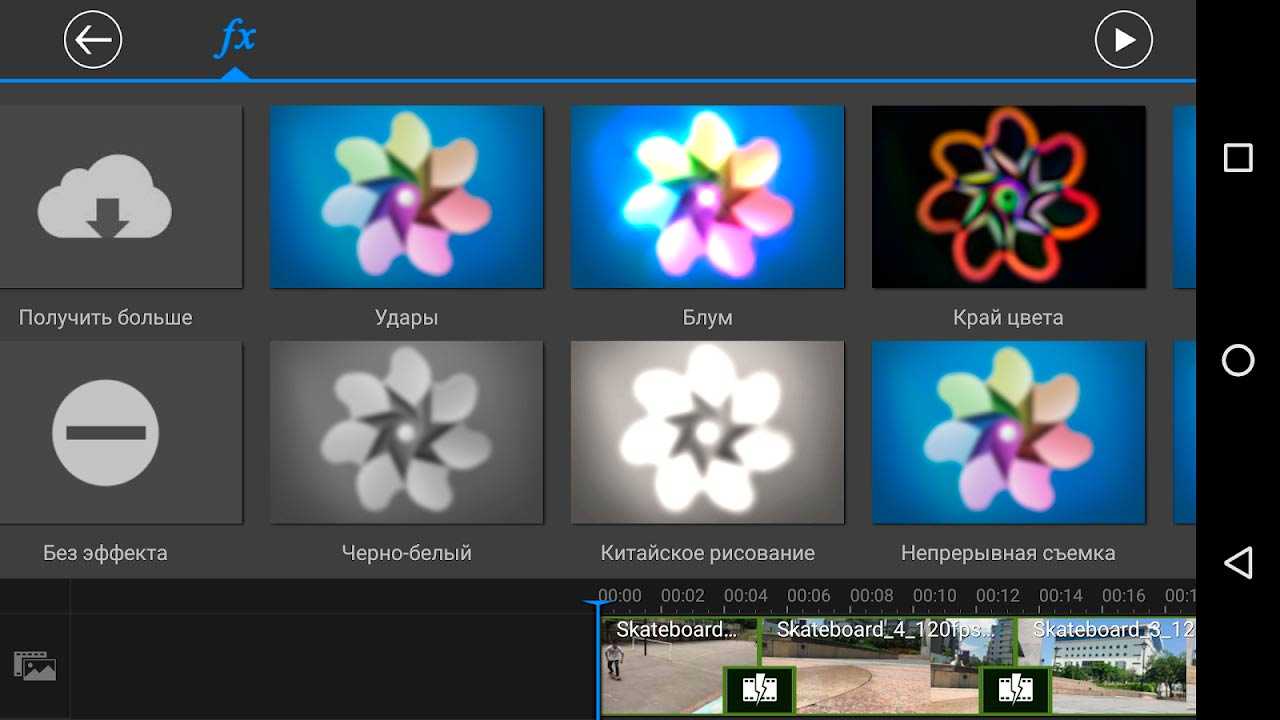Tap the cloud download icon
Image resolution: width=1280 pixels, height=720 pixels.
click(x=105, y=197)
